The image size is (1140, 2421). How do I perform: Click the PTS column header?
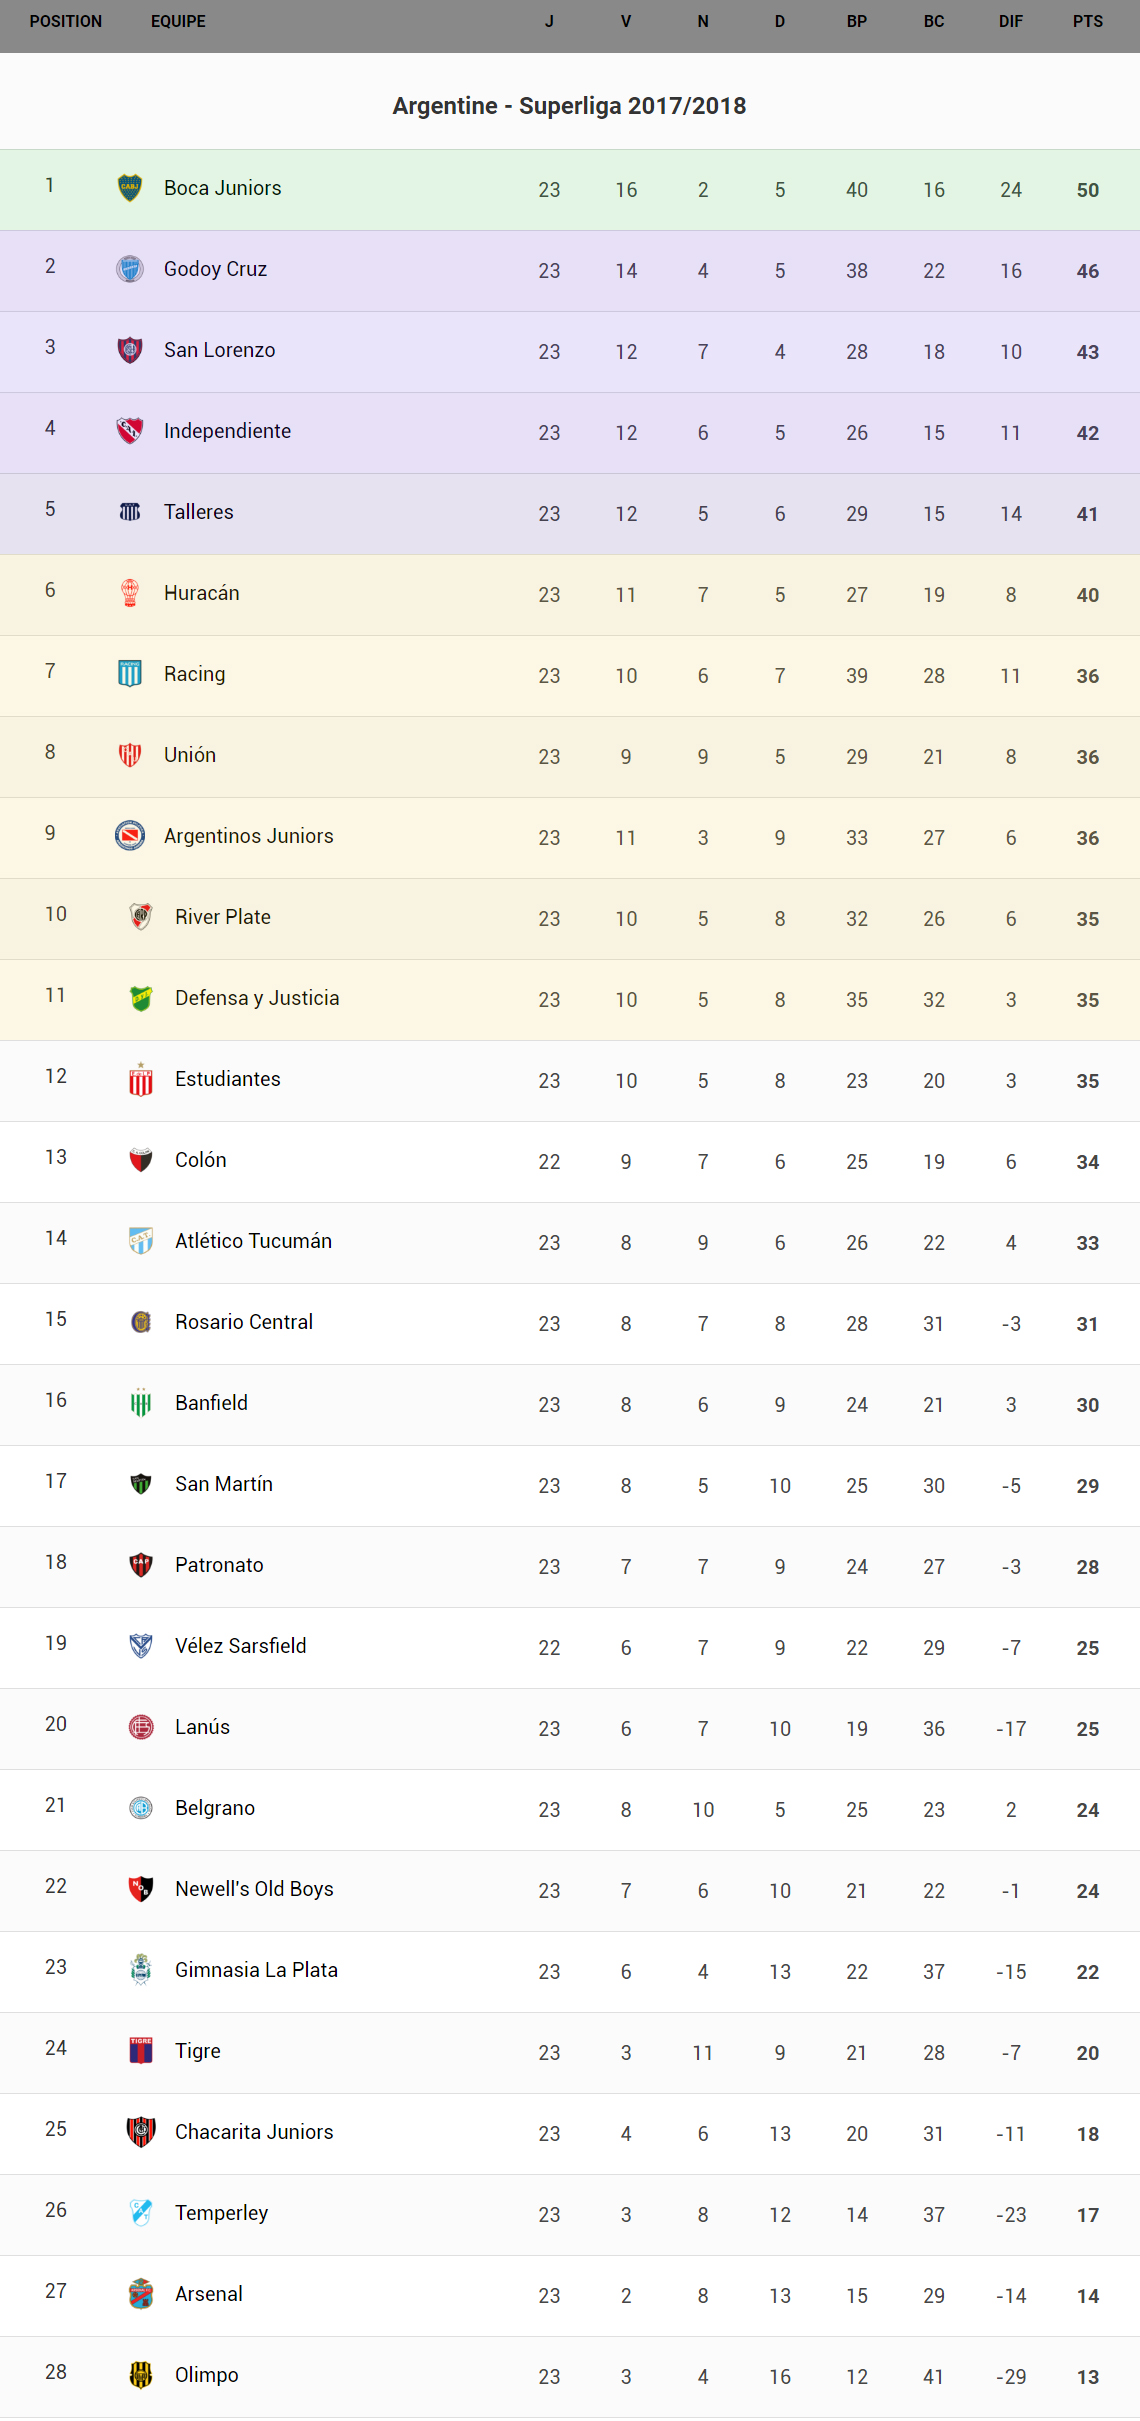(x=1087, y=21)
